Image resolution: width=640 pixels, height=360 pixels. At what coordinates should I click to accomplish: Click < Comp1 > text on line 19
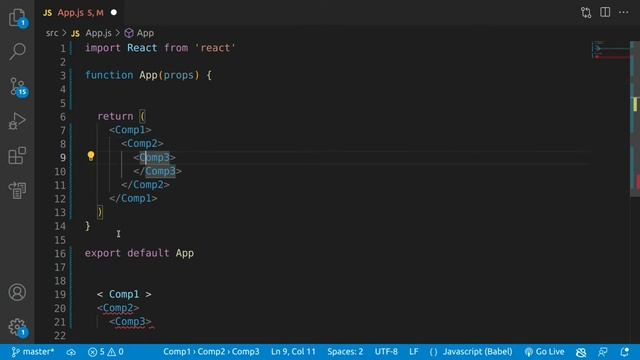coord(124,294)
